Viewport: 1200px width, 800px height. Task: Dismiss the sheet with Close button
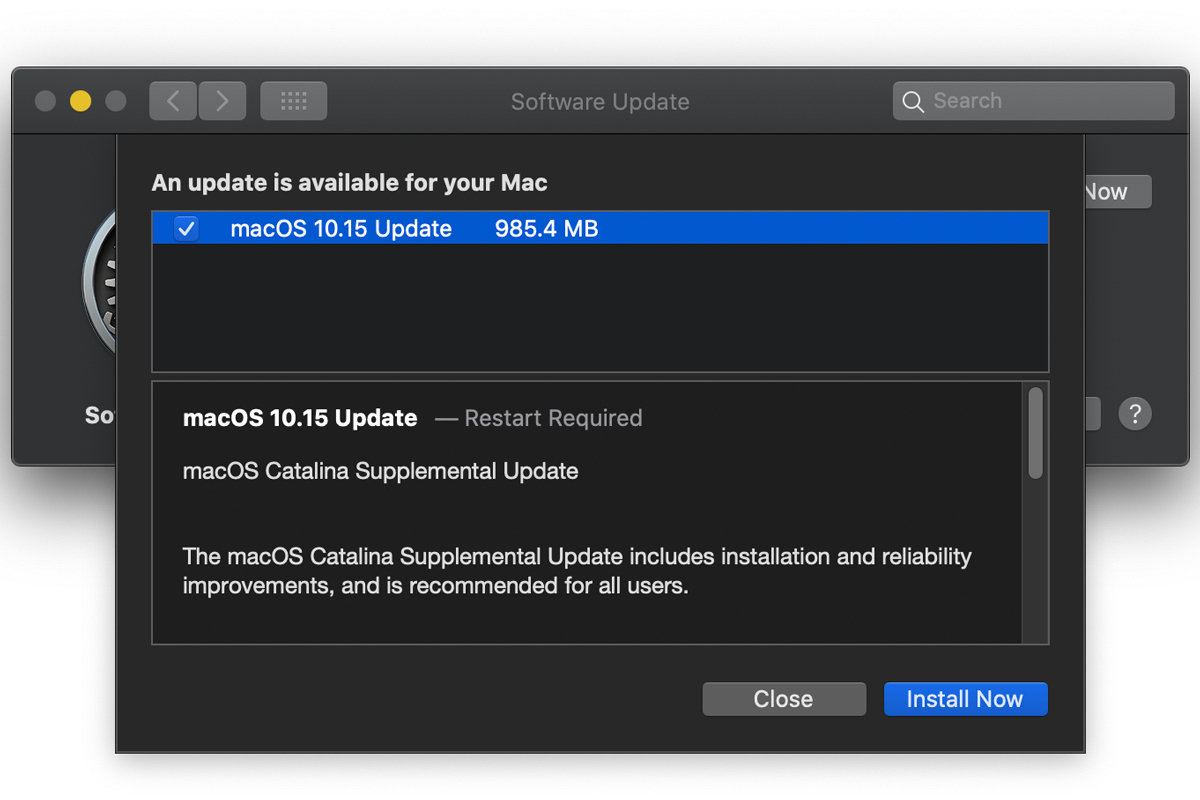pos(784,699)
